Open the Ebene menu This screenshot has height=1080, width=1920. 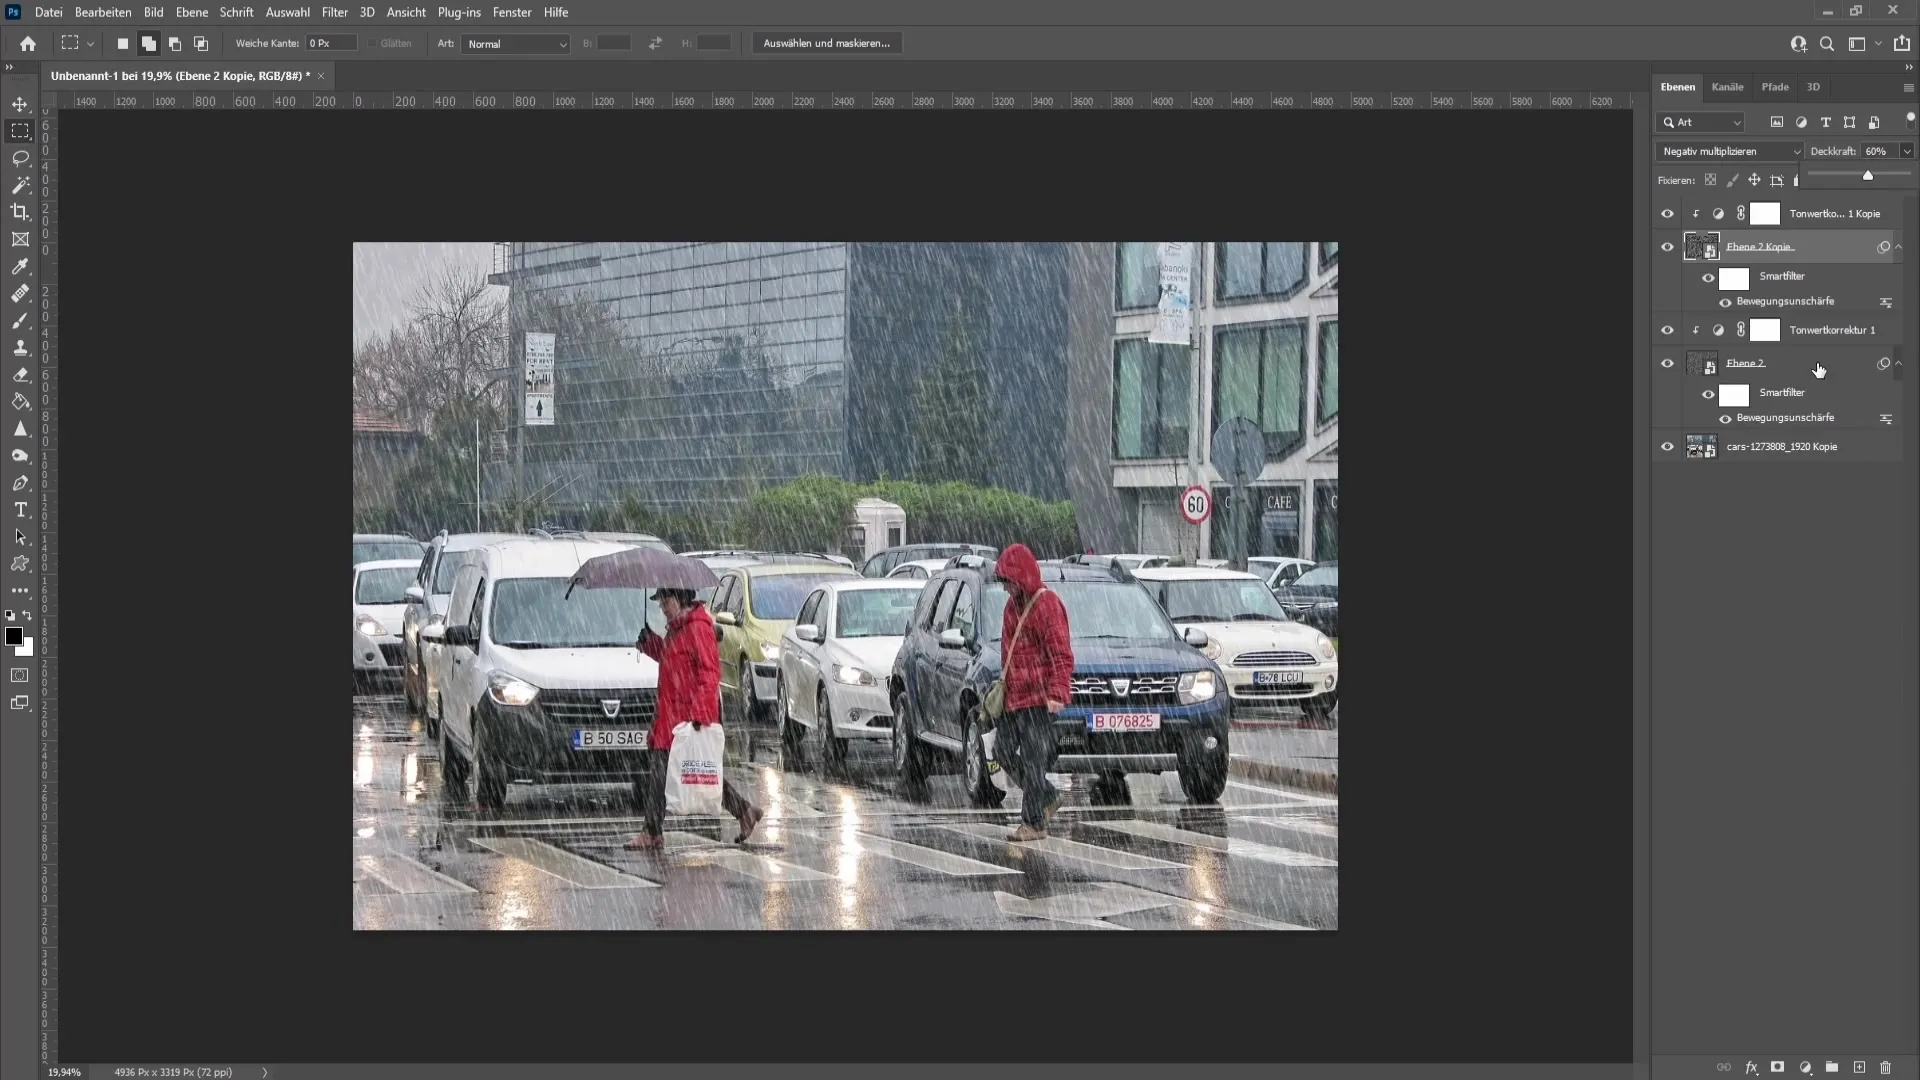tap(192, 12)
